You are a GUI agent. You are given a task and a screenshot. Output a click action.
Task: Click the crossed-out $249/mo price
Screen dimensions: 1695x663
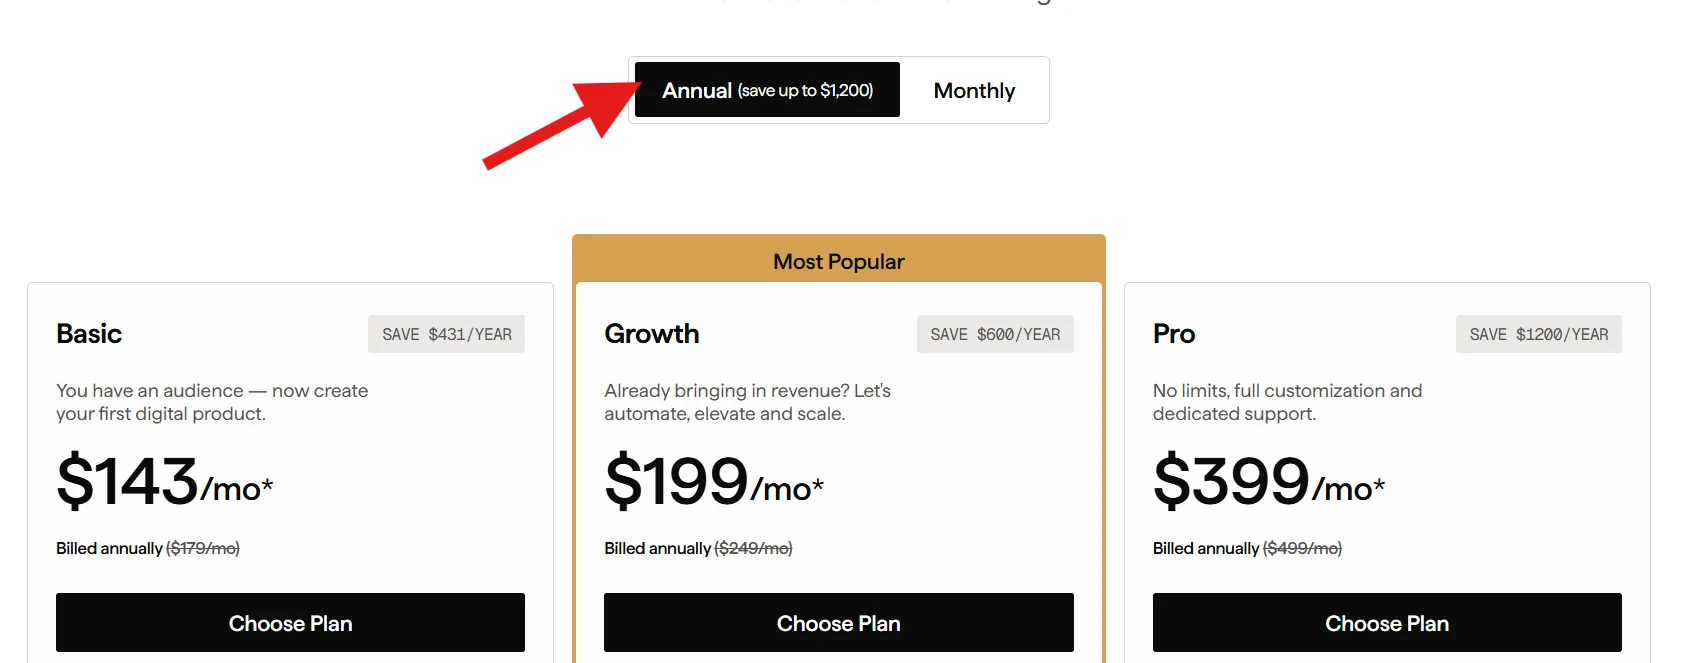753,548
